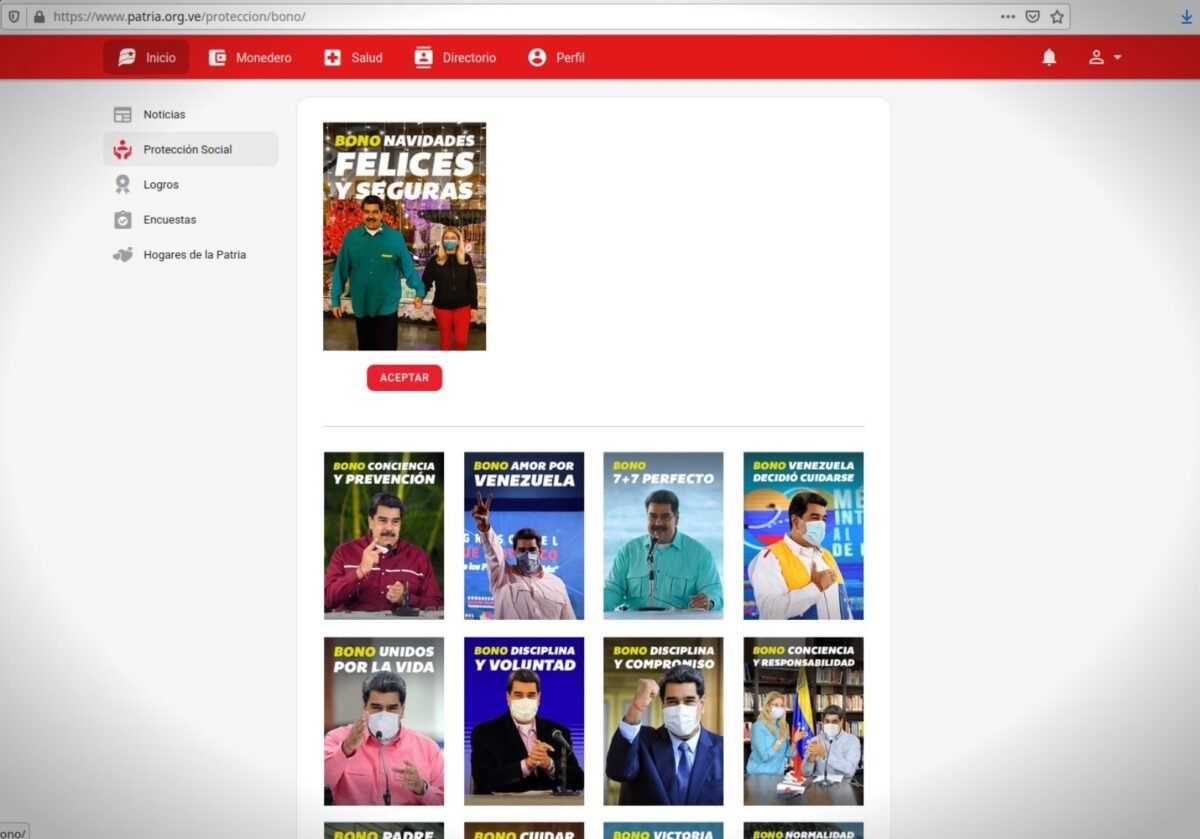Click the Logros medal icon
This screenshot has height=839, width=1200.
[122, 185]
